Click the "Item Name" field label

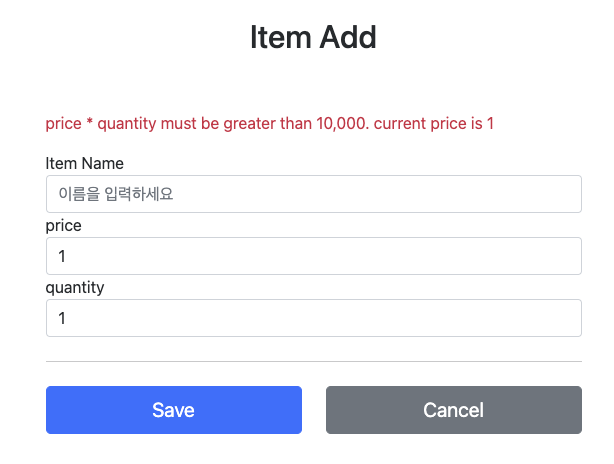[85, 163]
